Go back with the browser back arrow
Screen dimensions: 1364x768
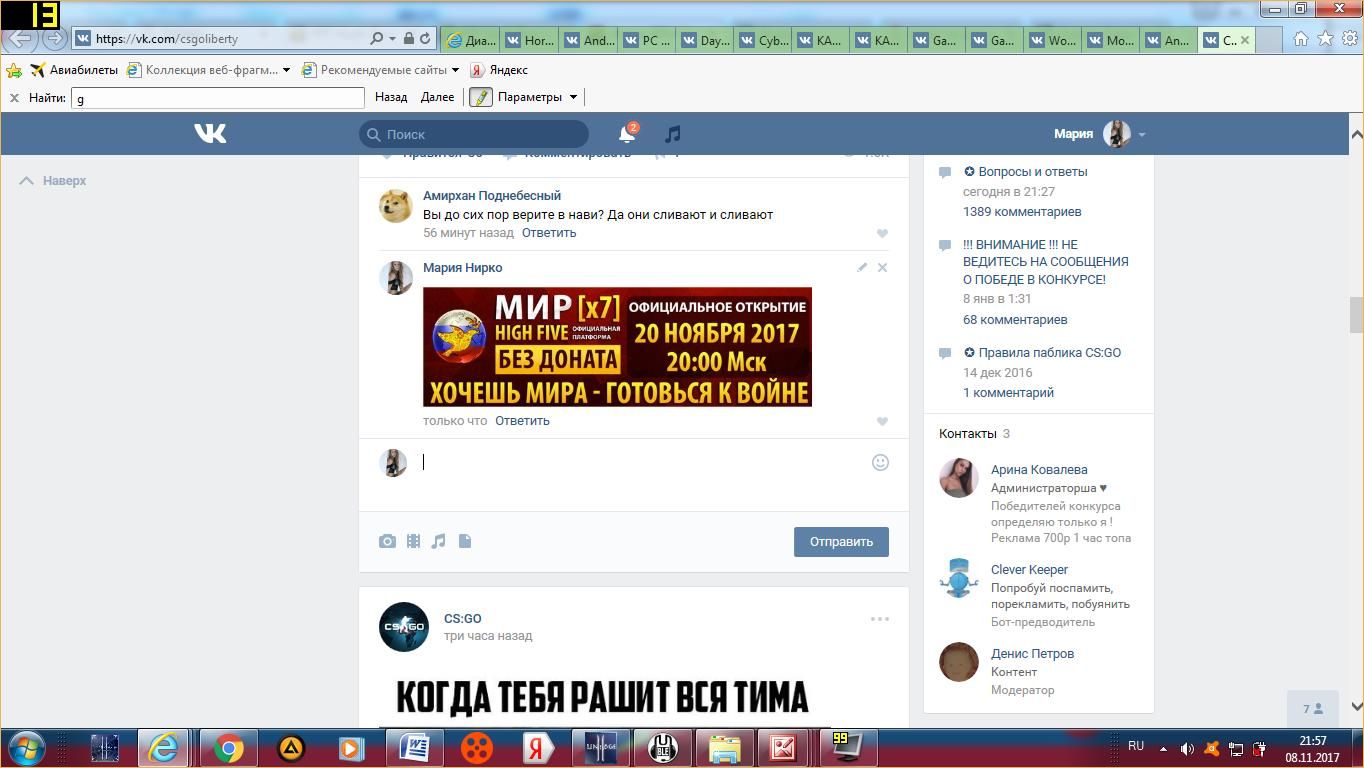(x=21, y=39)
